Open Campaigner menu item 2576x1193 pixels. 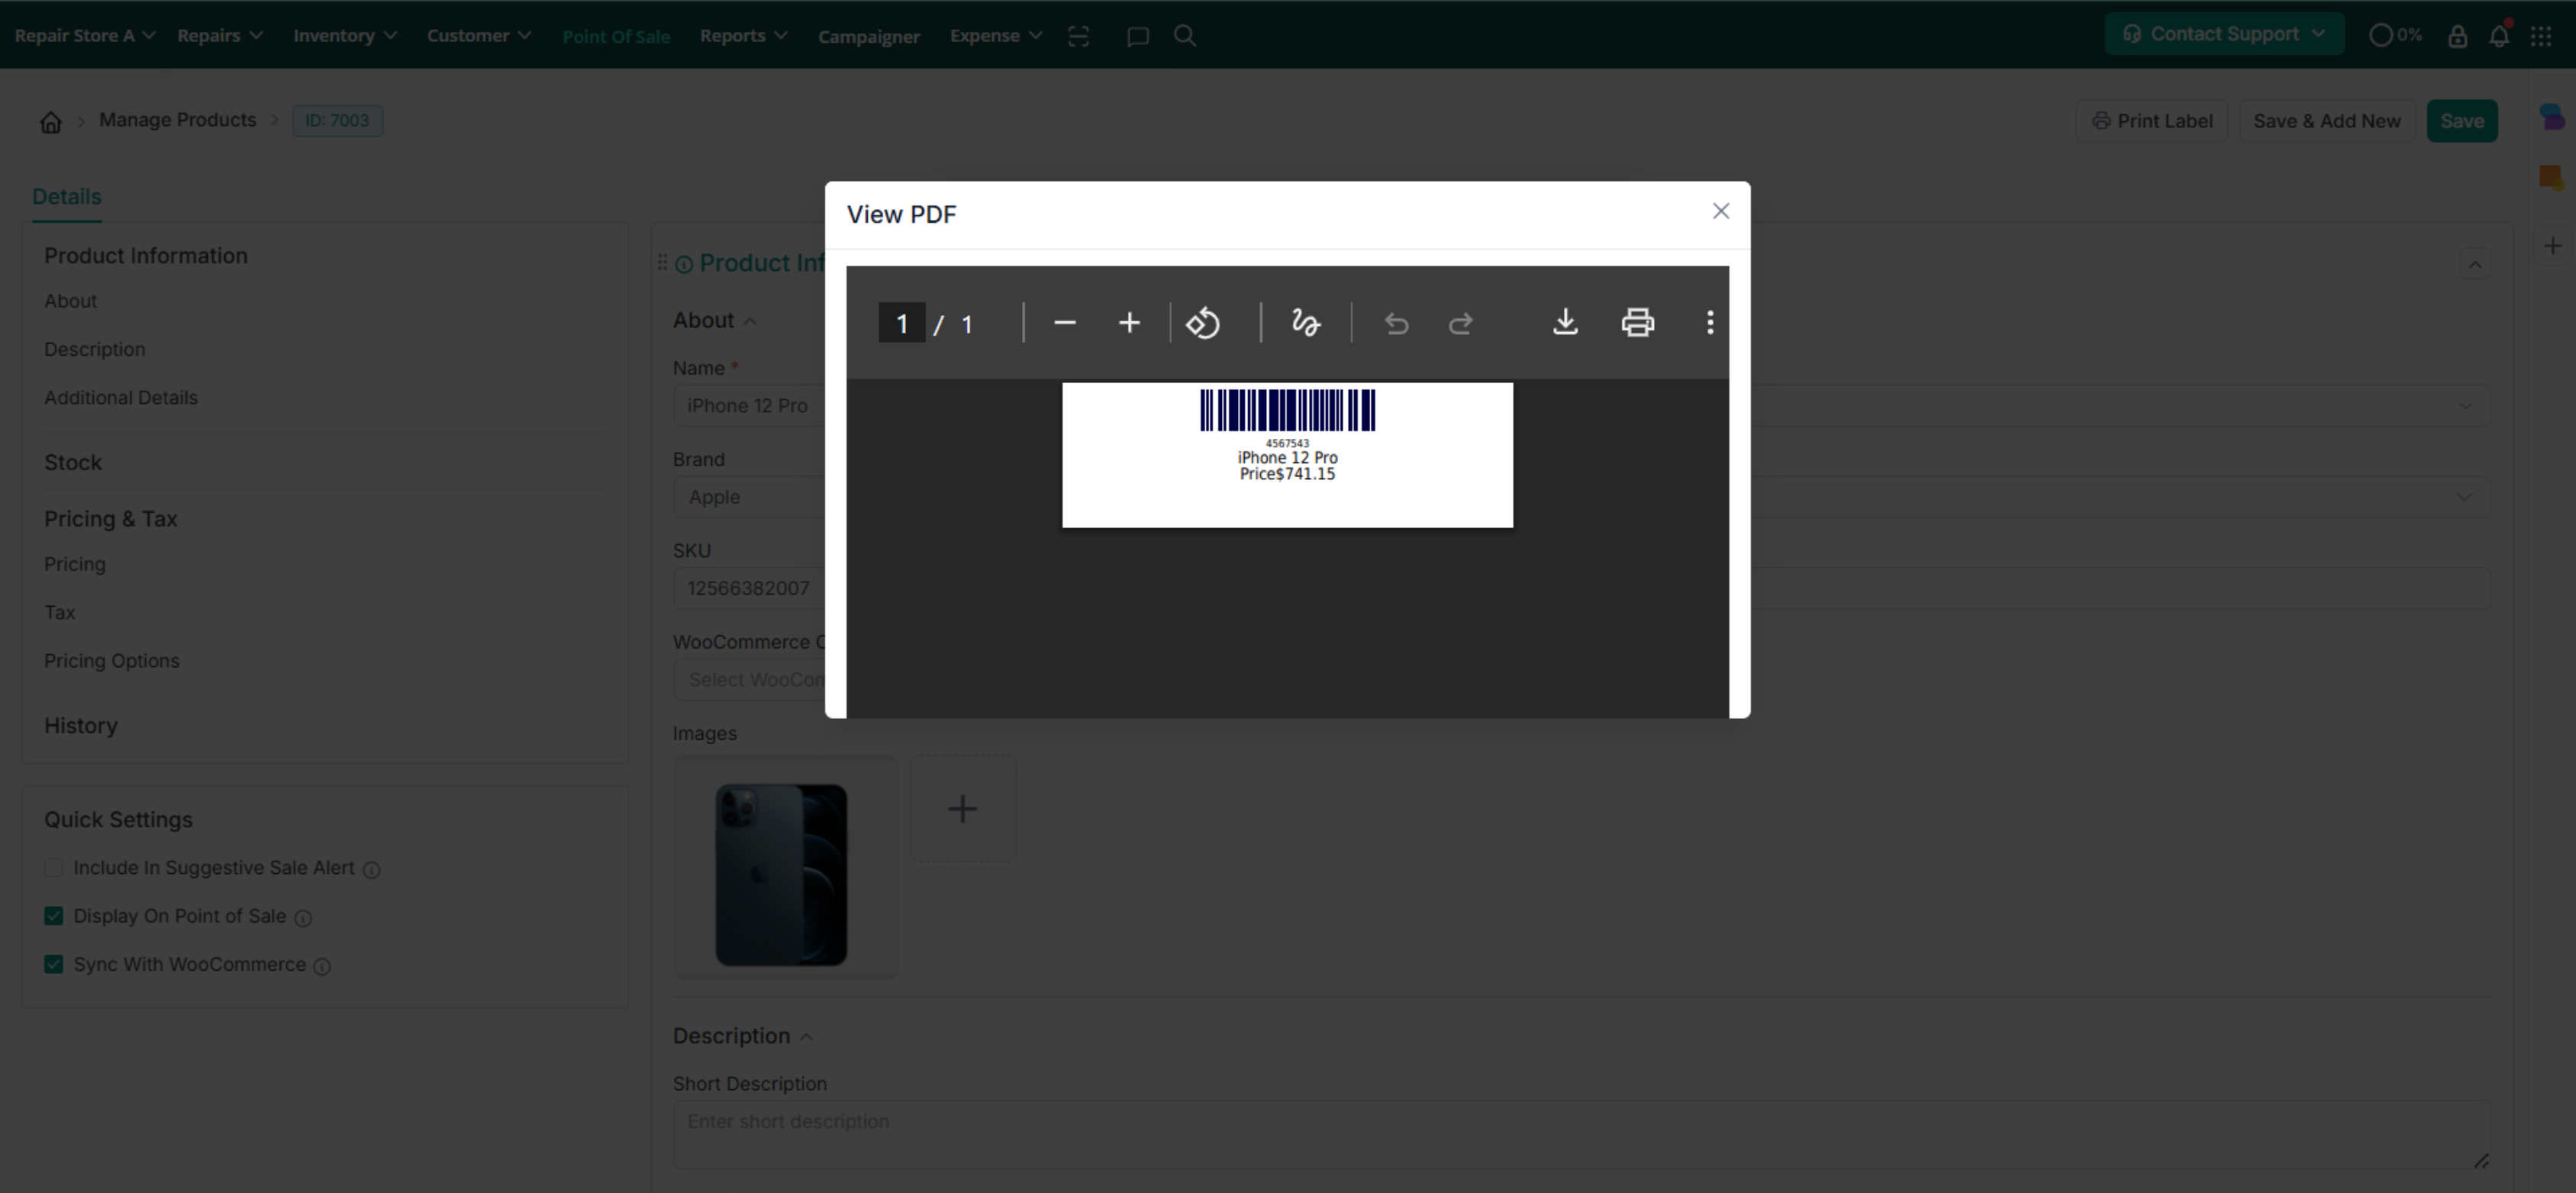(x=869, y=36)
